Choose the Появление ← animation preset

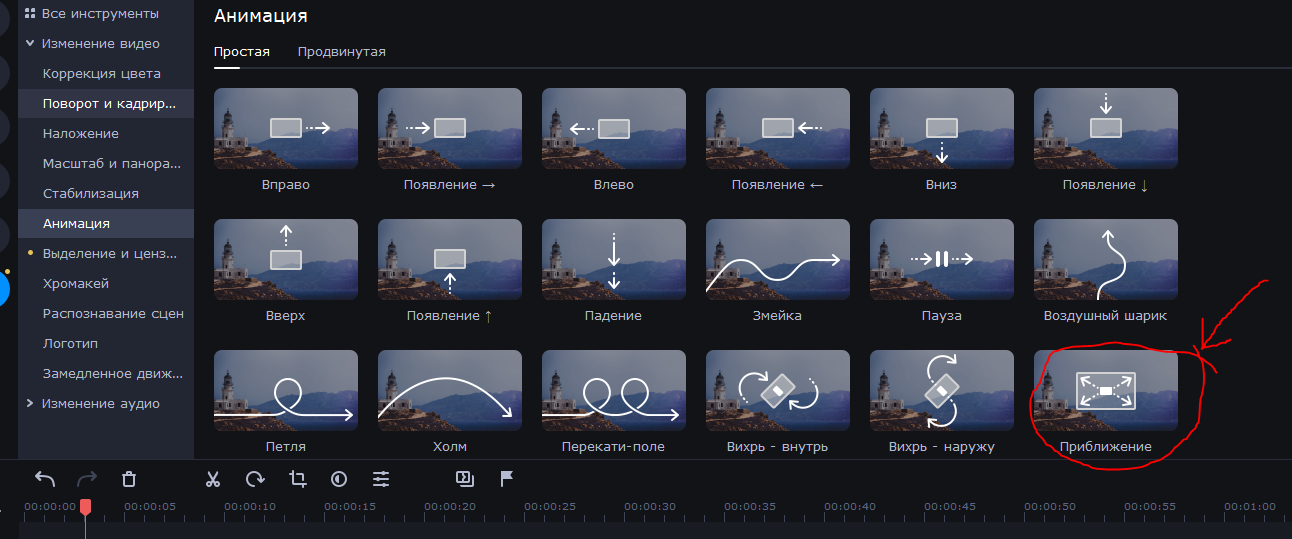click(x=778, y=129)
